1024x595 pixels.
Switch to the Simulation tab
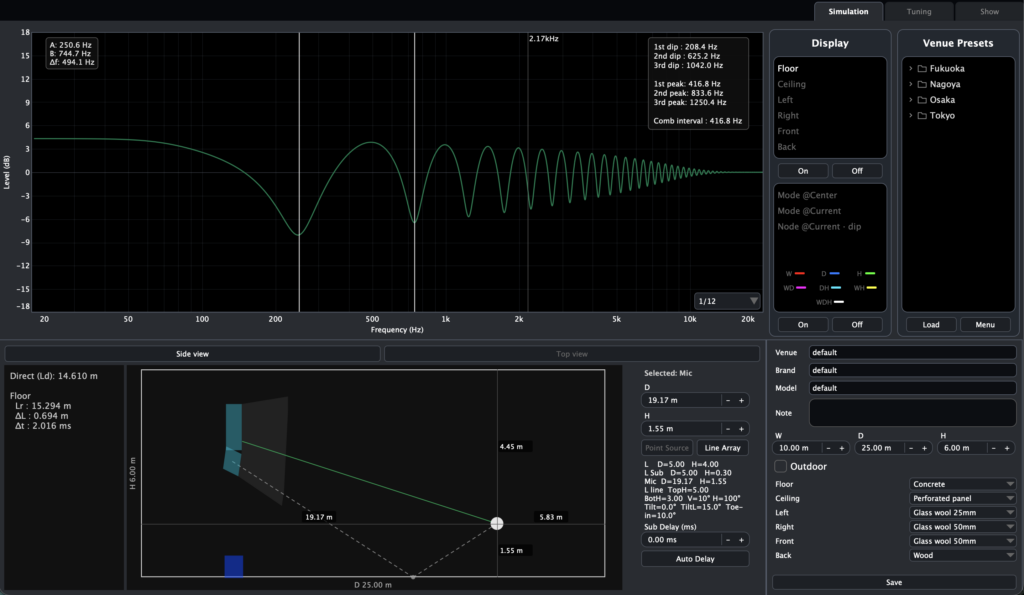pos(848,12)
